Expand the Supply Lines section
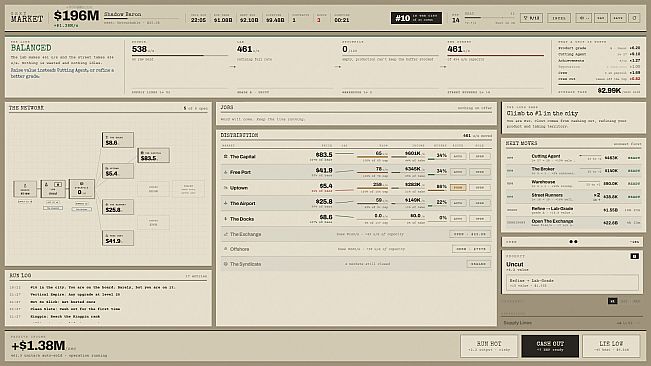651x366 pixels. (x=573, y=323)
